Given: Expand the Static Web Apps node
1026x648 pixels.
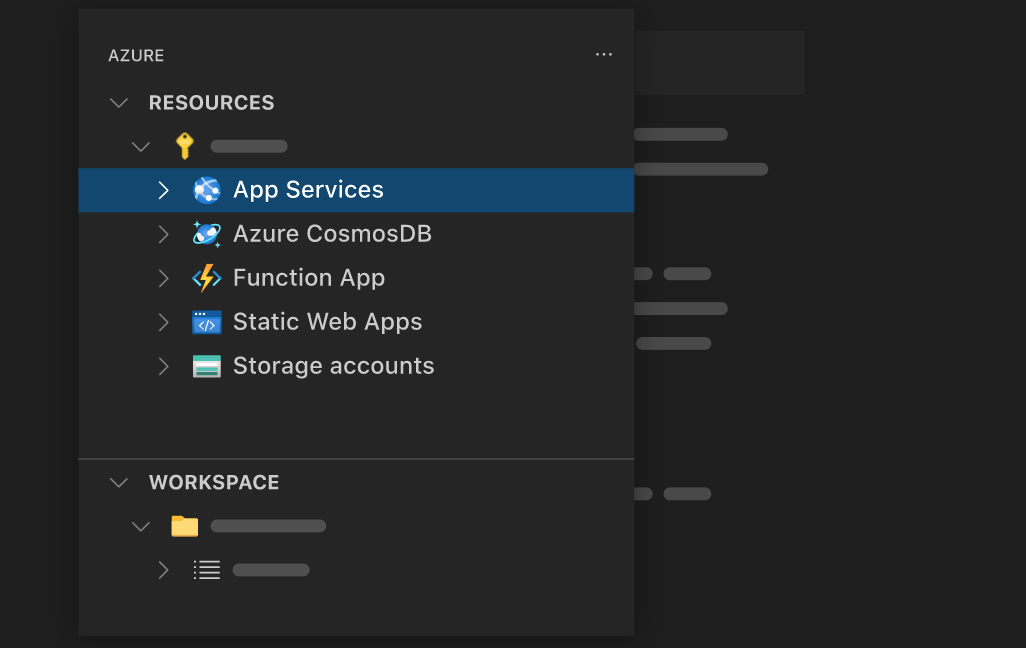Looking at the screenshot, I should pos(163,322).
